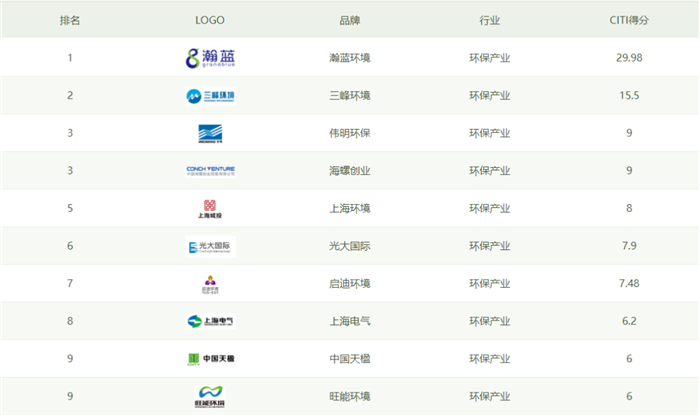Open the 中国天楹 brand name link
Screen dimensions: 700x415
point(350,359)
